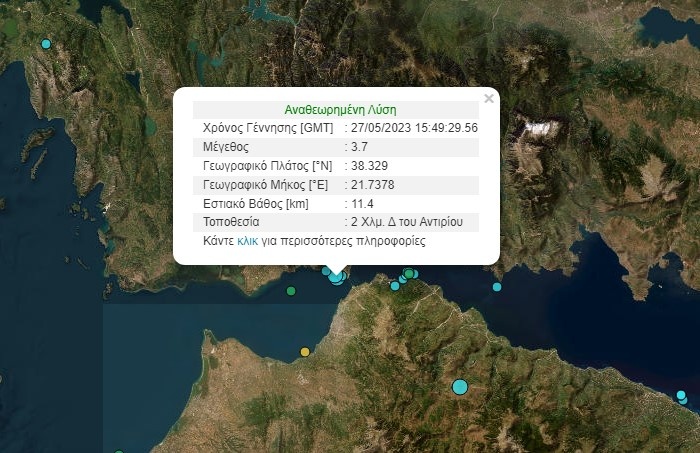Click the 'Αναθεωρημένη Λύση' popup heading

point(335,110)
